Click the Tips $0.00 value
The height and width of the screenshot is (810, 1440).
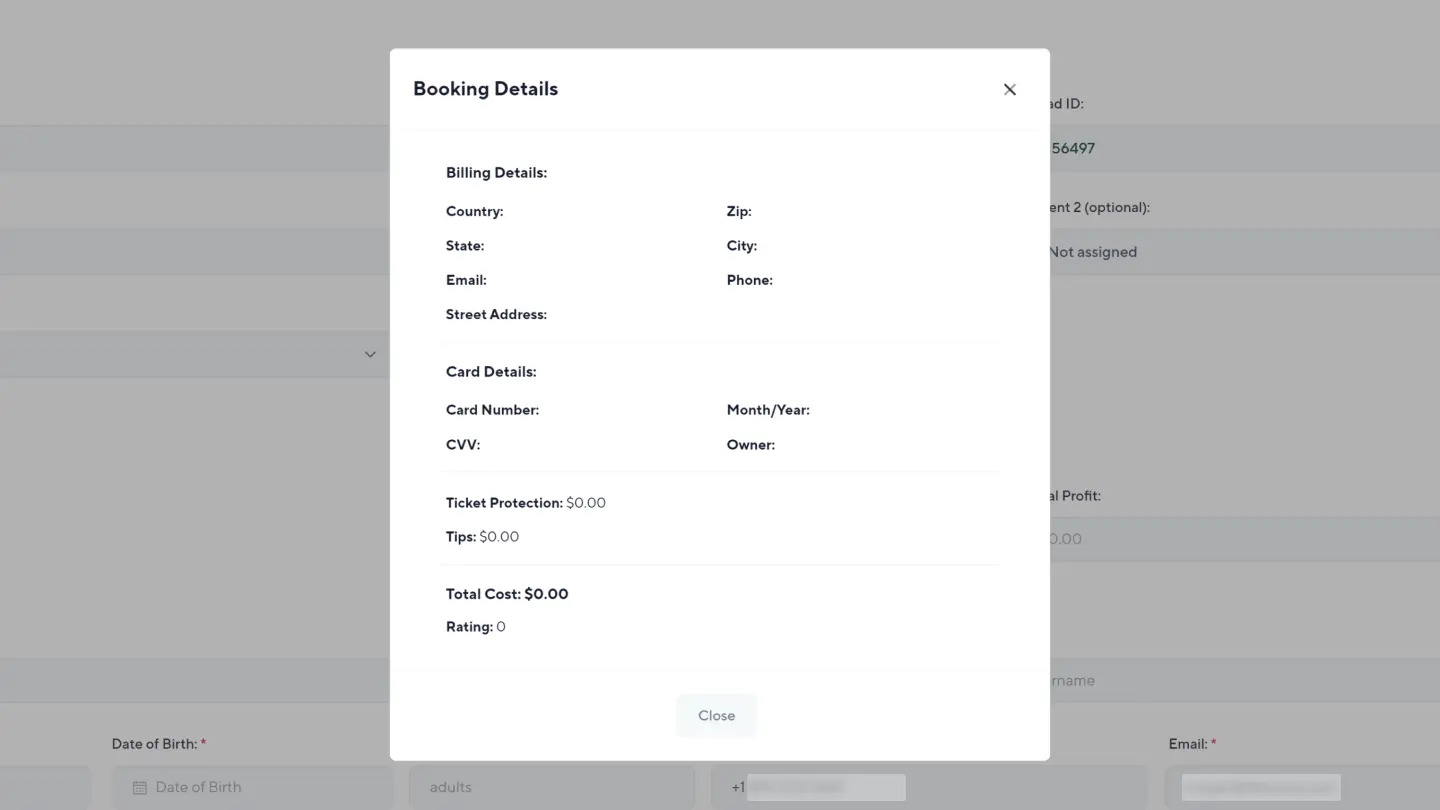pos(499,537)
